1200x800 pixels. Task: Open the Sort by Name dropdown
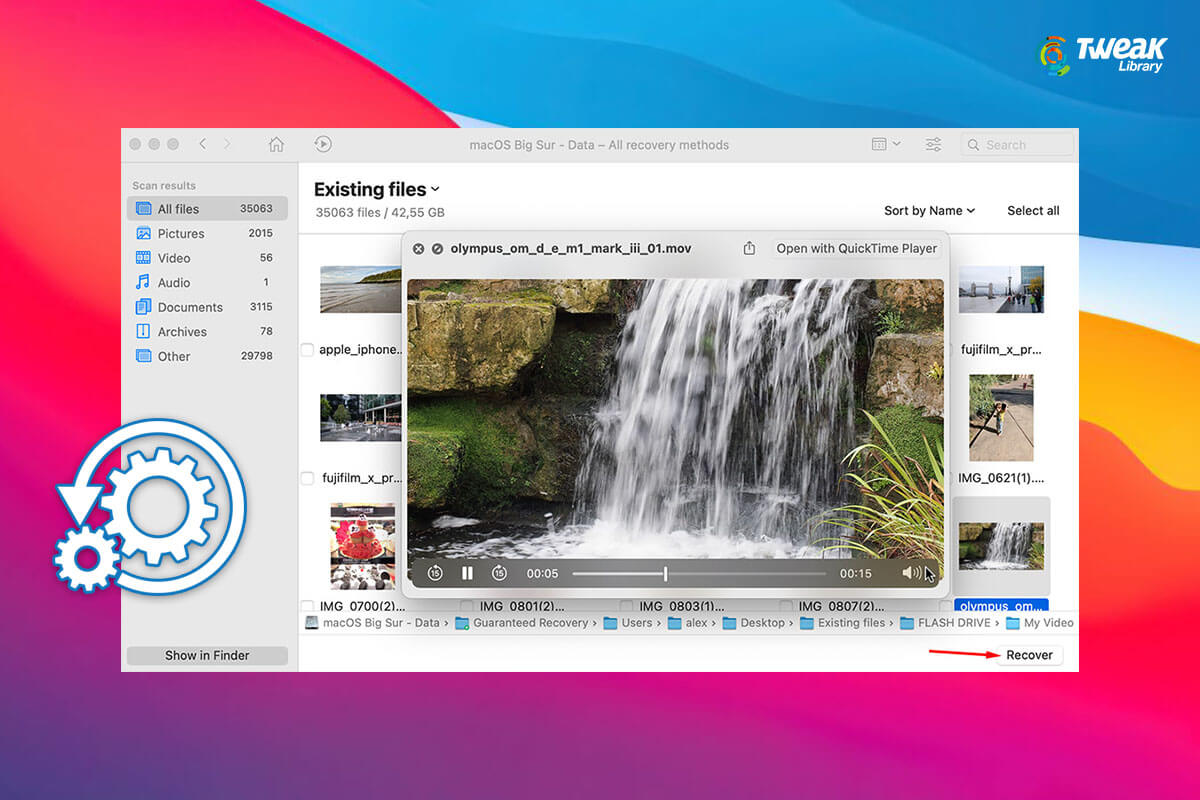click(929, 210)
